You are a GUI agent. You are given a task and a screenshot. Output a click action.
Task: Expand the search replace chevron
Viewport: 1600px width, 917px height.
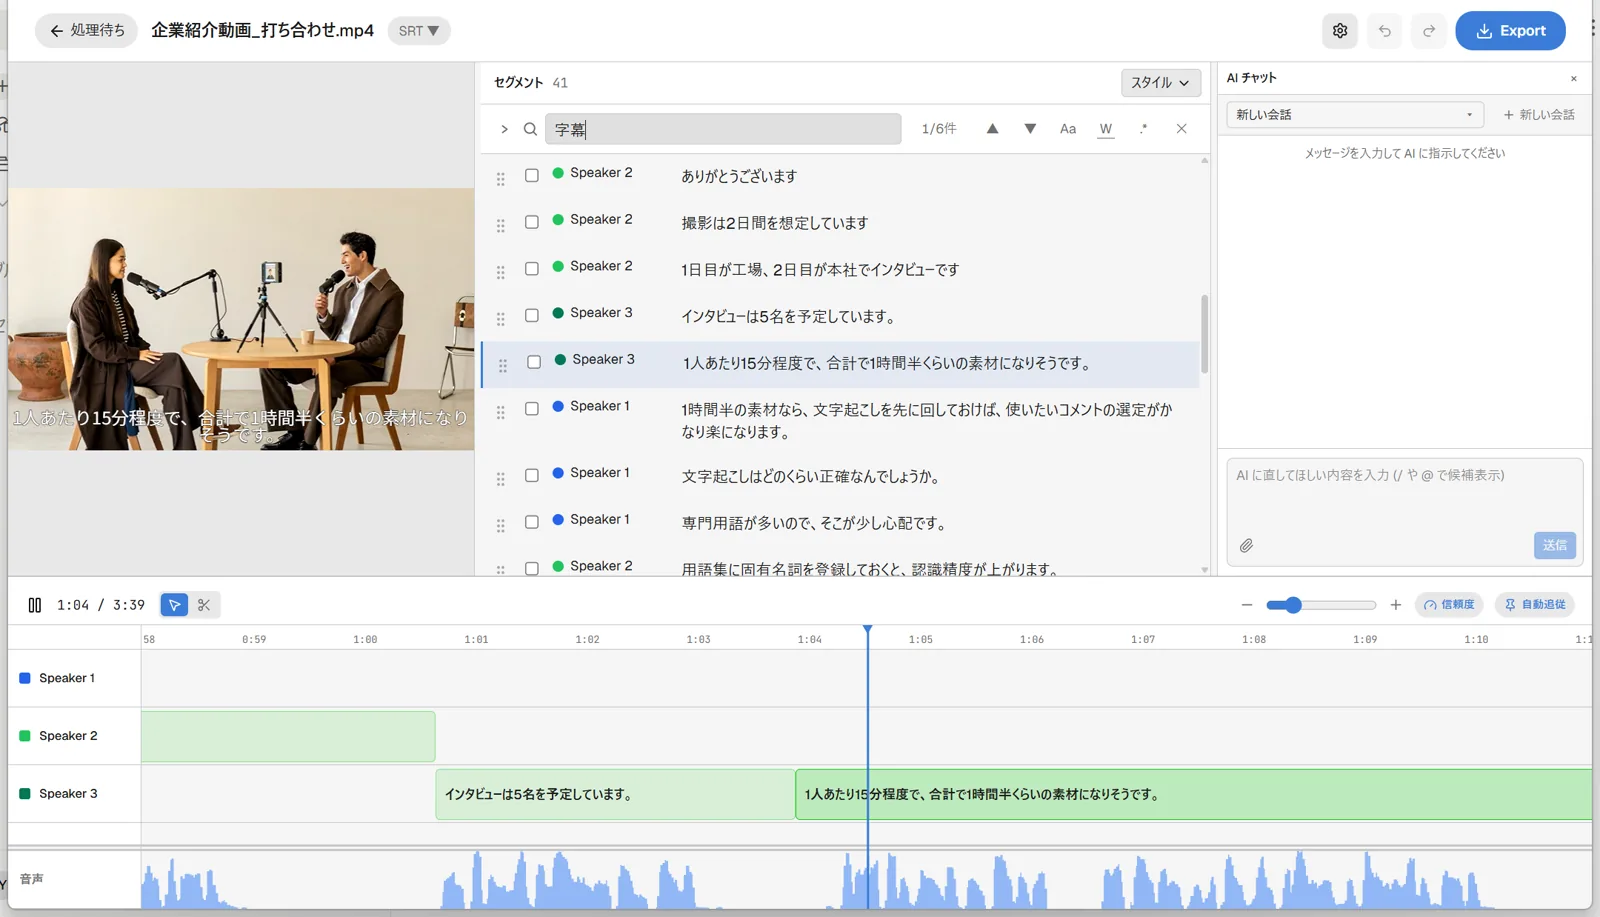pyautogui.click(x=504, y=129)
